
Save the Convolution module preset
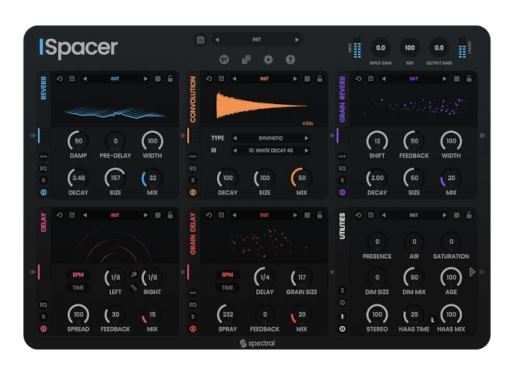221,79
